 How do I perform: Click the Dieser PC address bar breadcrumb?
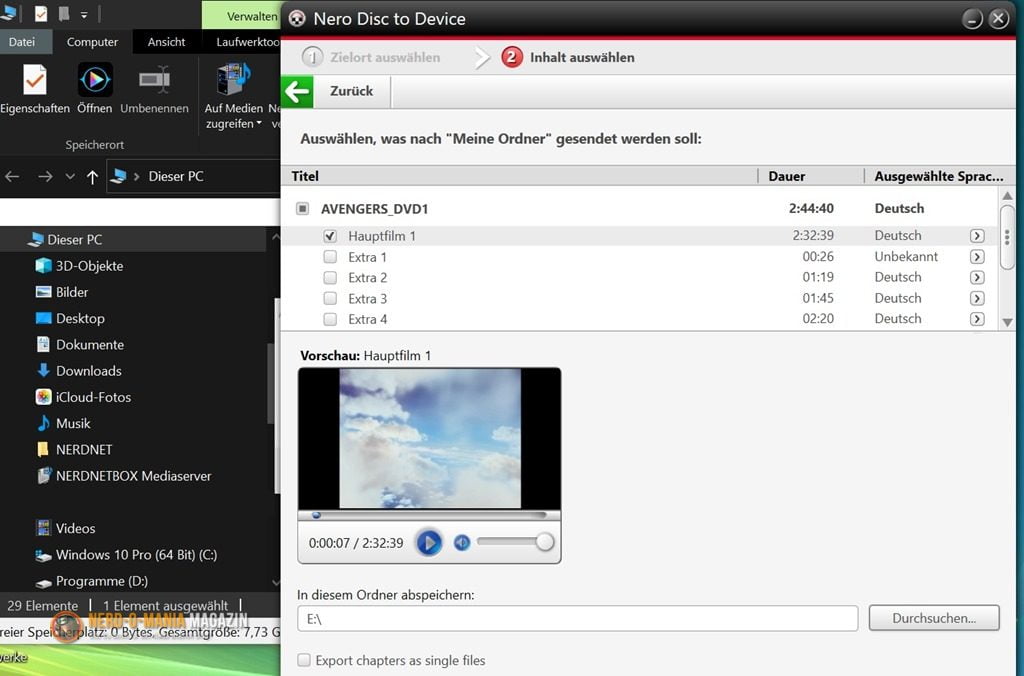pos(176,176)
